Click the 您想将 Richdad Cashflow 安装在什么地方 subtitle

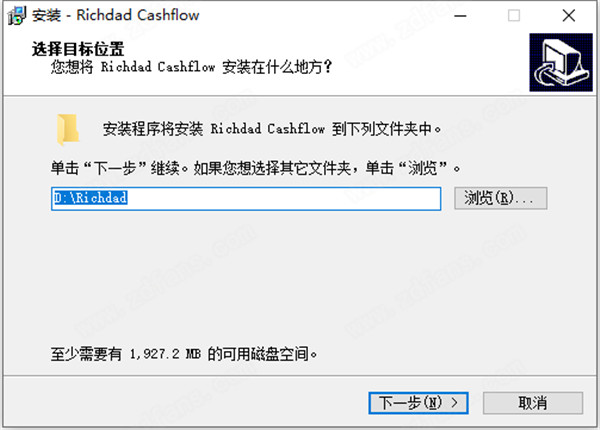click(x=191, y=67)
